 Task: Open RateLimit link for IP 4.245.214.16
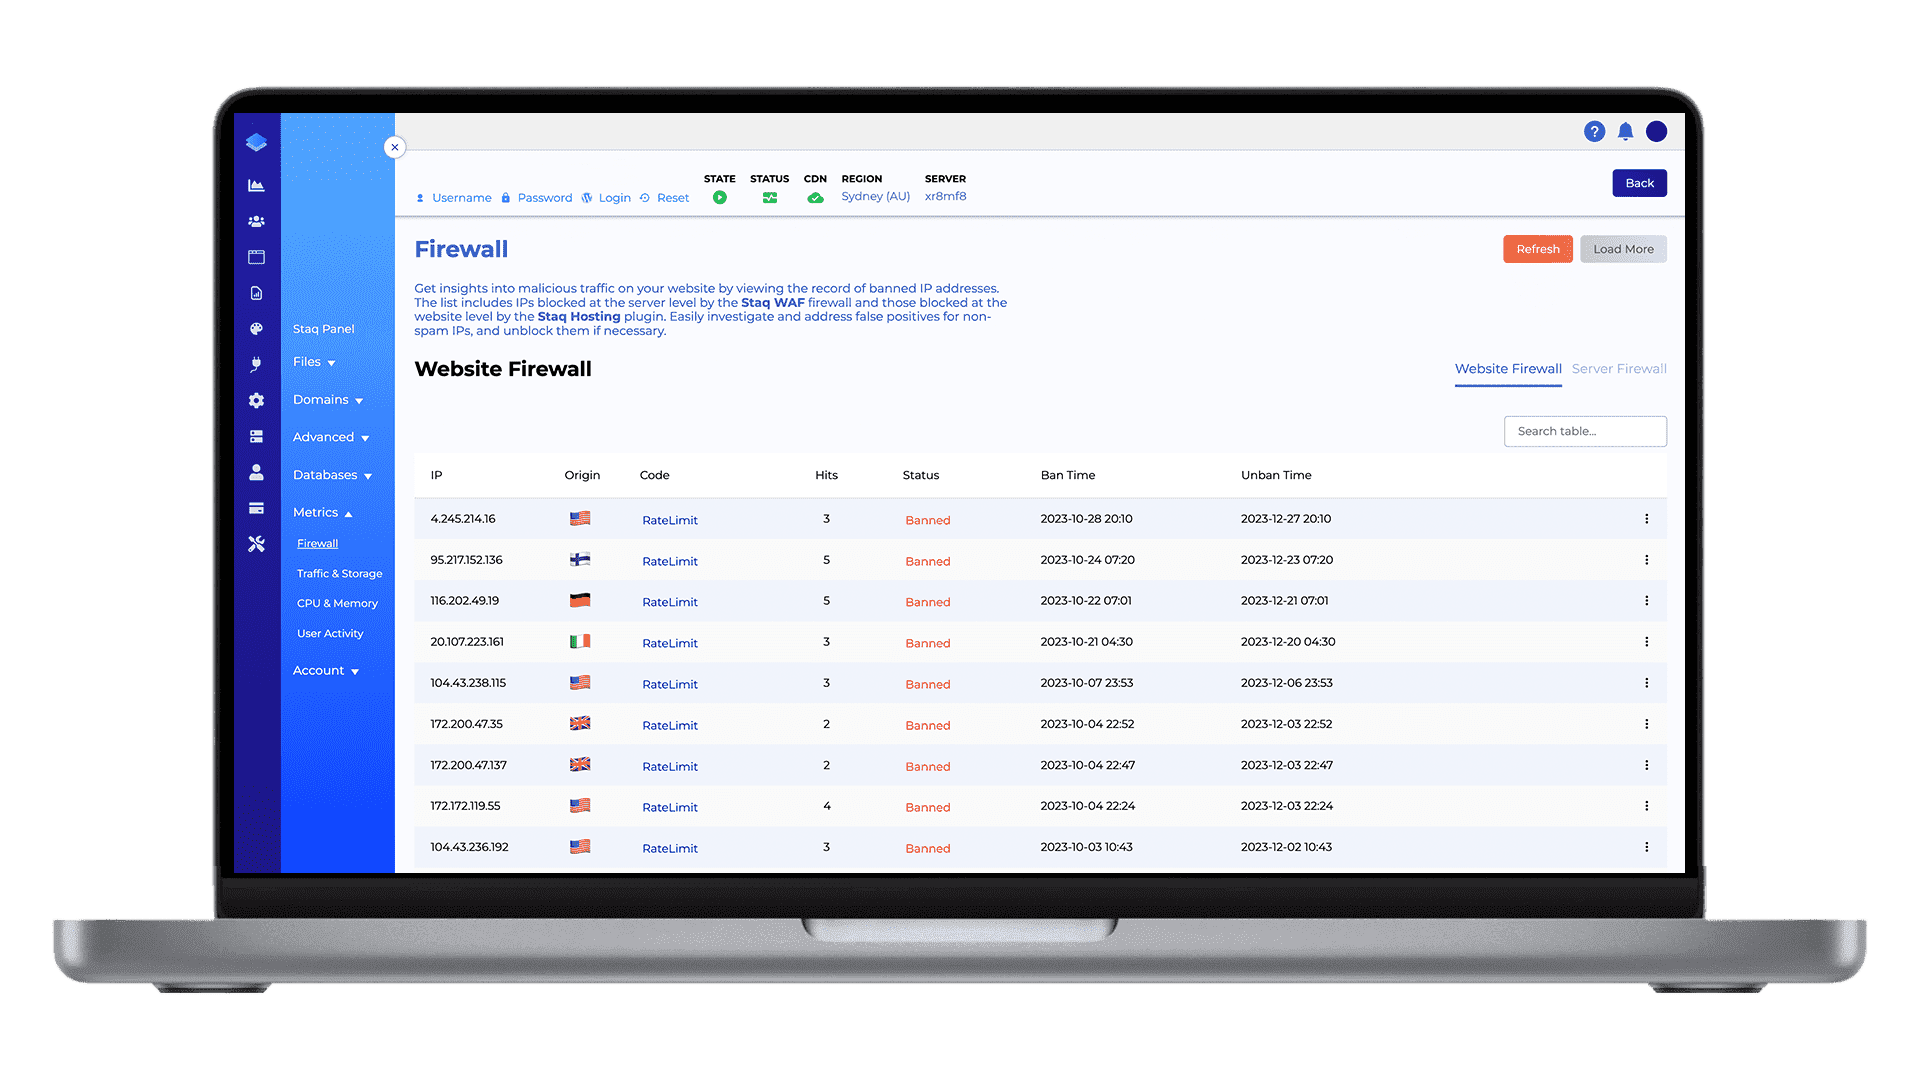click(669, 520)
